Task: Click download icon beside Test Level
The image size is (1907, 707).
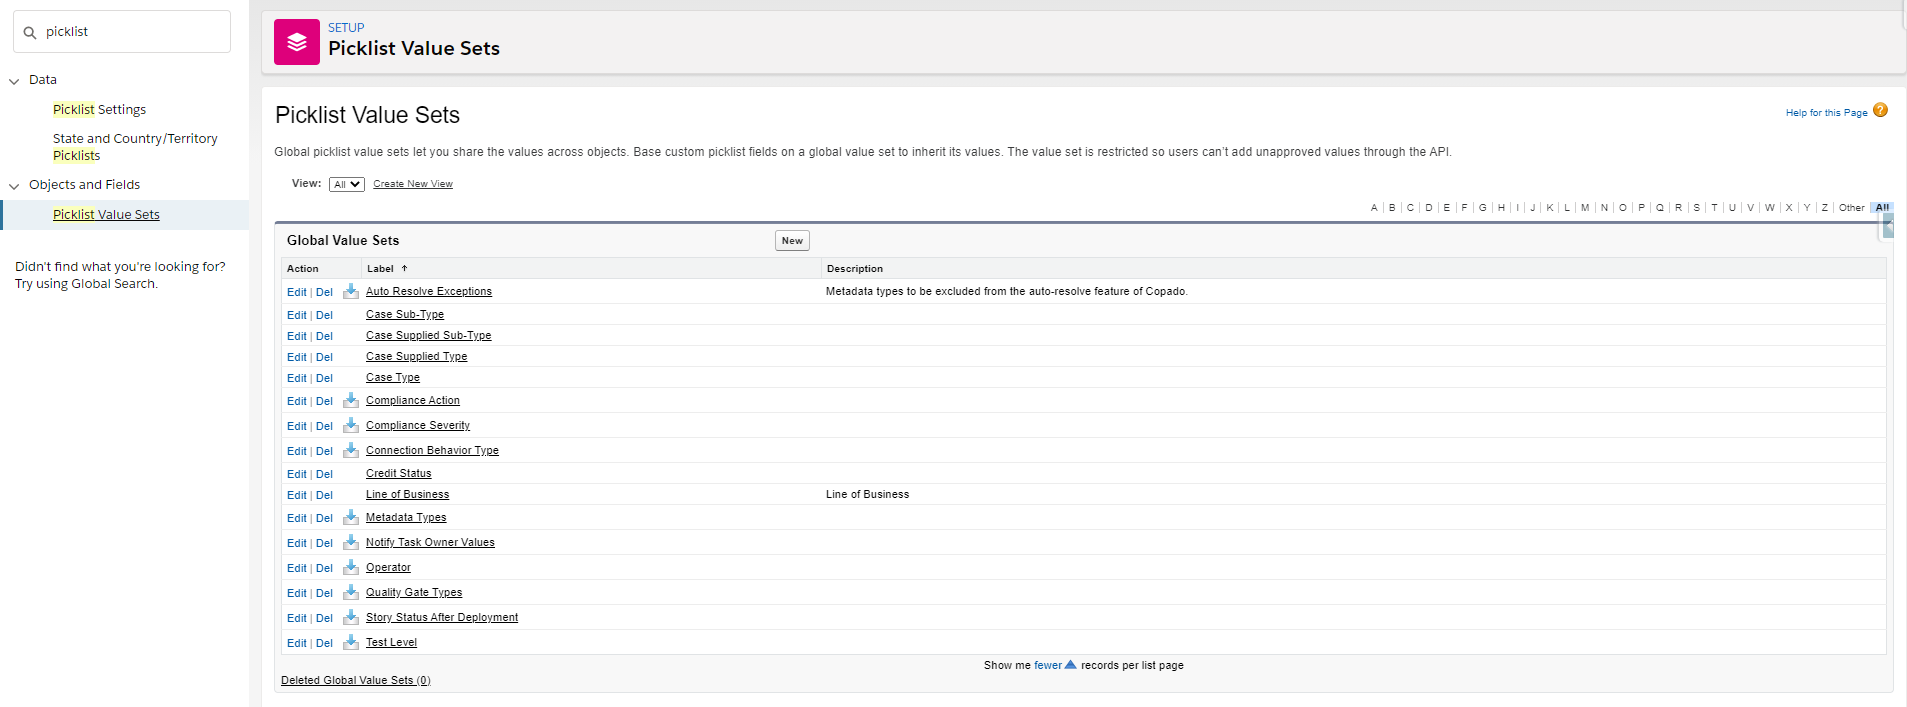Action: [x=351, y=642]
